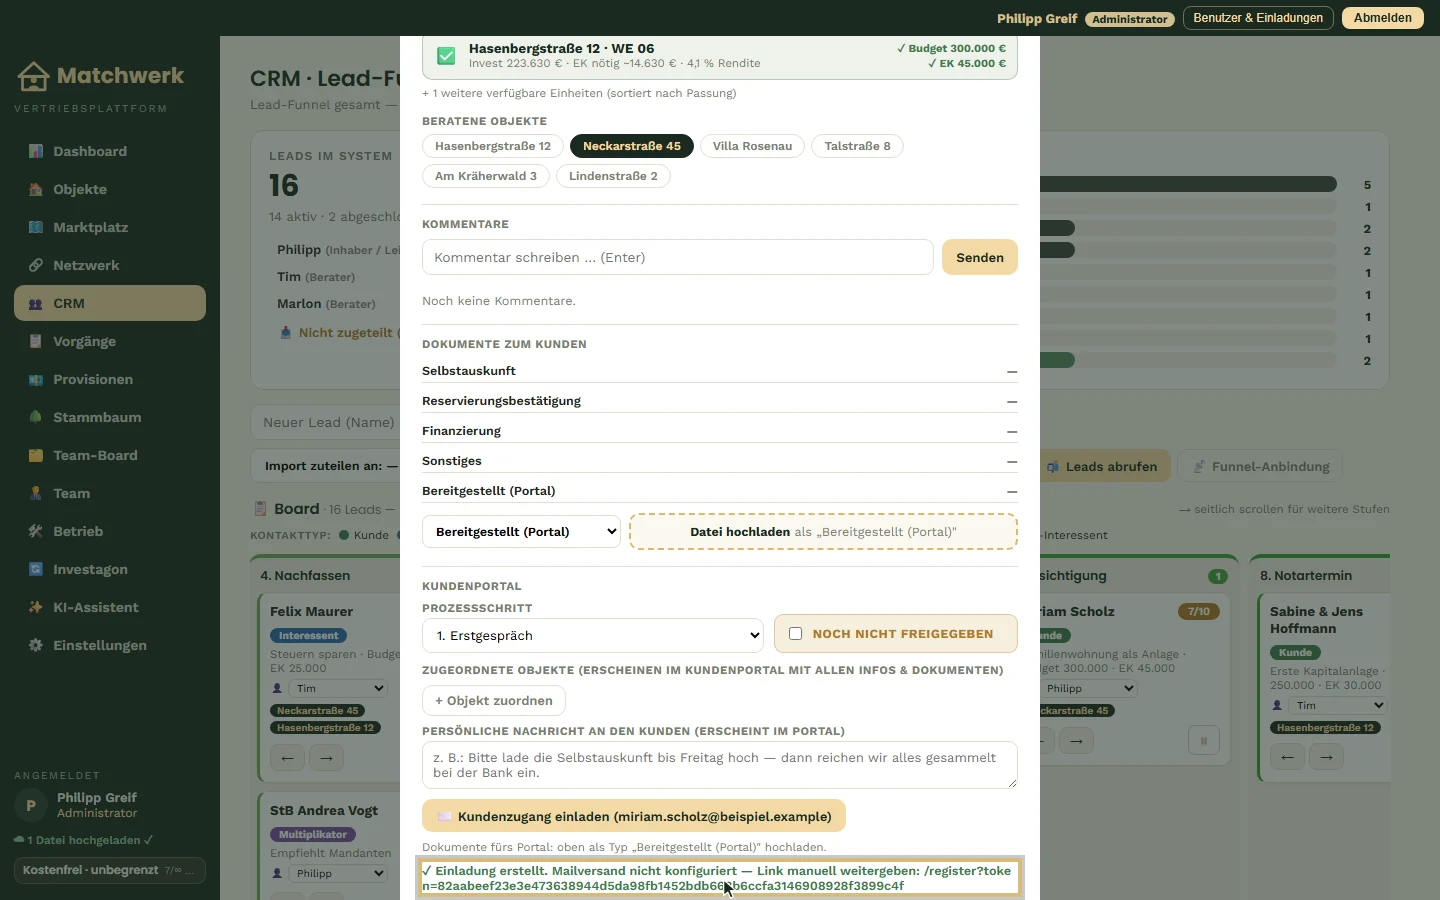This screenshot has height=900, width=1440.
Task: Click the Abmelden button
Action: pyautogui.click(x=1383, y=18)
